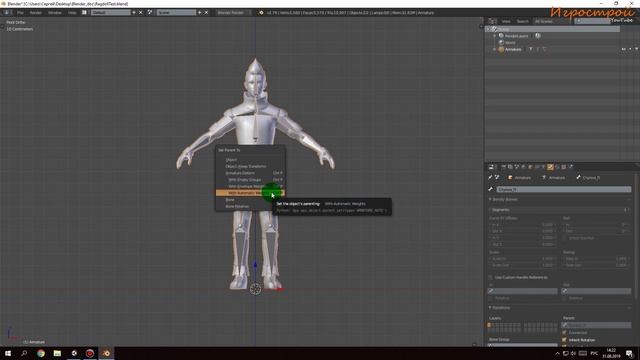
Task: Toggle the Connected checkbox
Action: click(x=564, y=333)
